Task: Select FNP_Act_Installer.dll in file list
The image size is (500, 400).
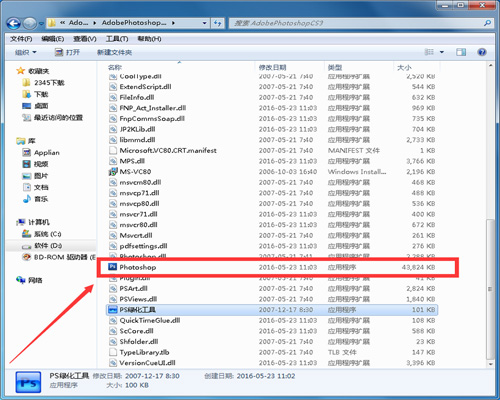Action: tap(153, 108)
